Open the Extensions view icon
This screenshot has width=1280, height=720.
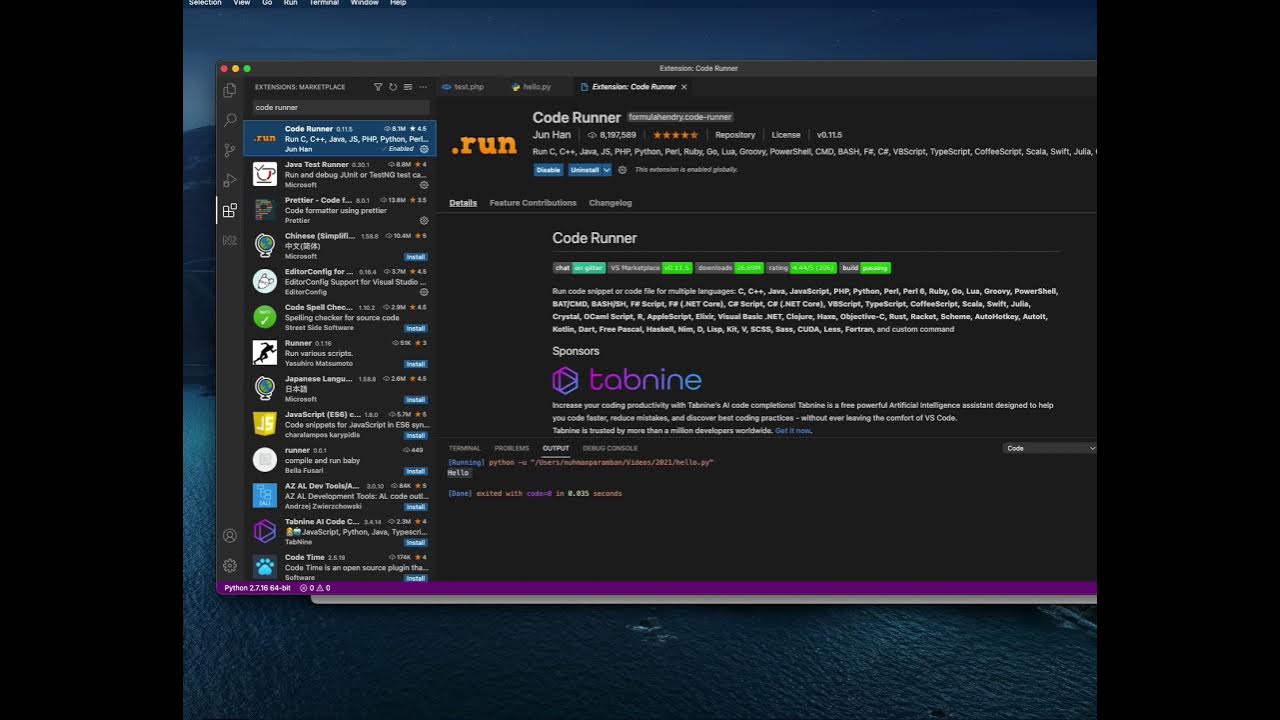[x=230, y=210]
